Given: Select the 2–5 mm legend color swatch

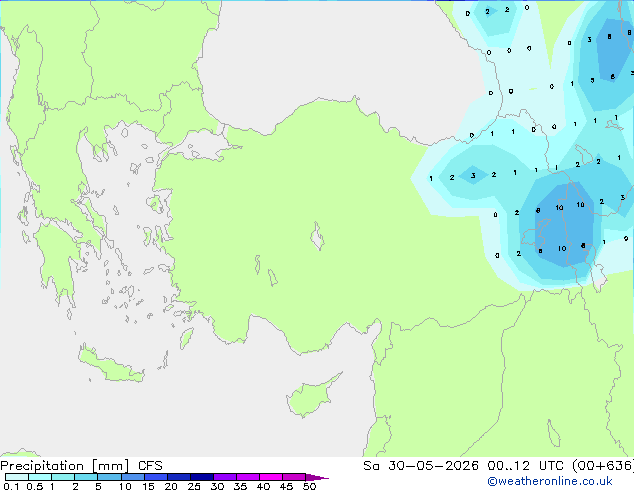Looking at the screenshot, I should tap(86, 477).
